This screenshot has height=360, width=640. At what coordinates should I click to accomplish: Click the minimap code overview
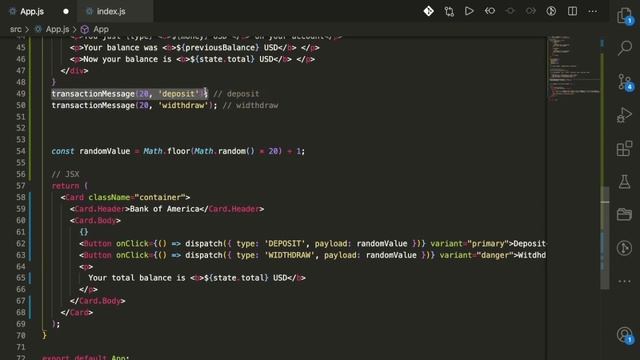(573, 69)
